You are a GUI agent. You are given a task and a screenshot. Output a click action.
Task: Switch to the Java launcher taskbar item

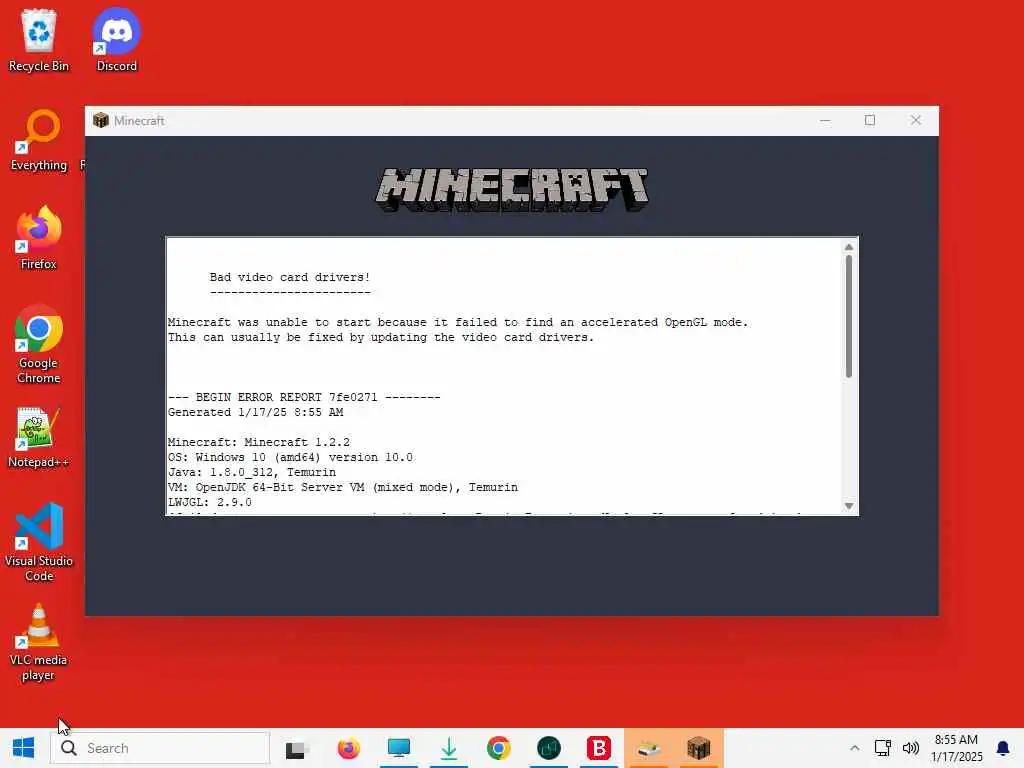point(648,748)
